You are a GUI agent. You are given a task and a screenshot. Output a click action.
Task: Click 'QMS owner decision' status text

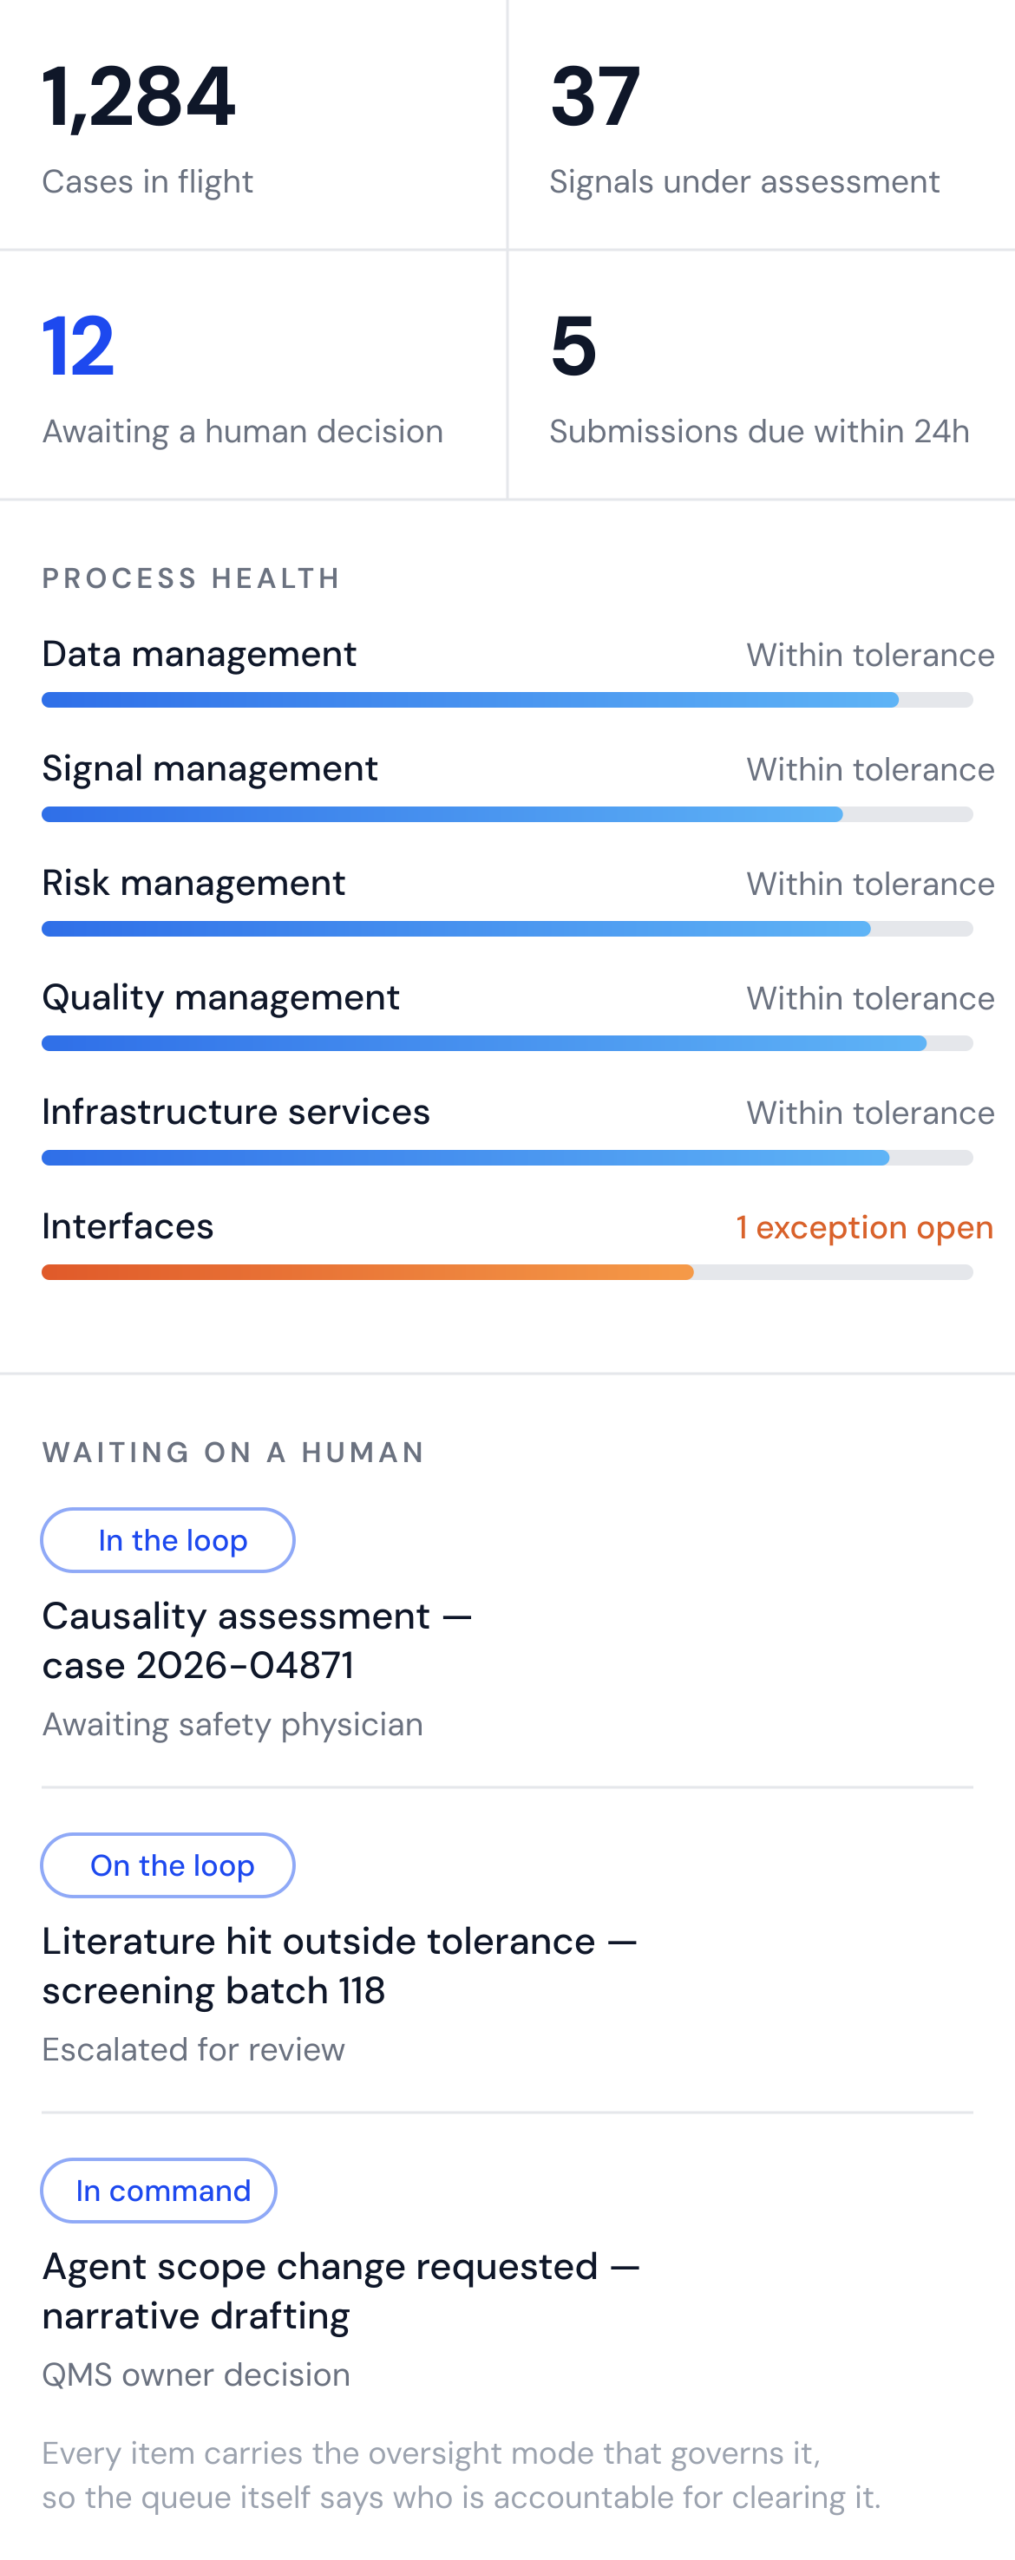(x=196, y=2374)
